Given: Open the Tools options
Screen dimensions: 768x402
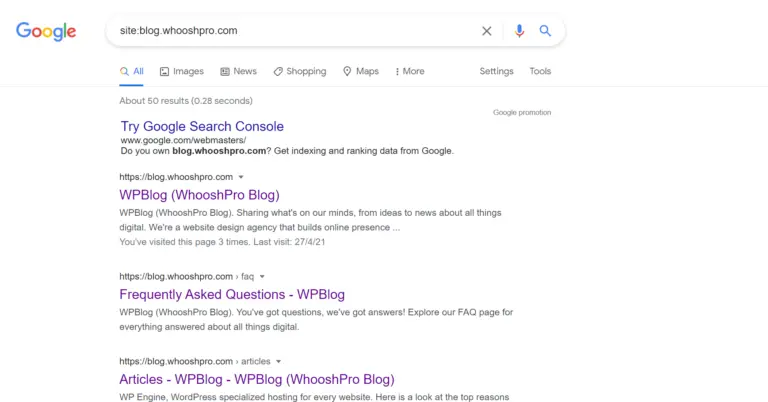Looking at the screenshot, I should click(x=540, y=72).
